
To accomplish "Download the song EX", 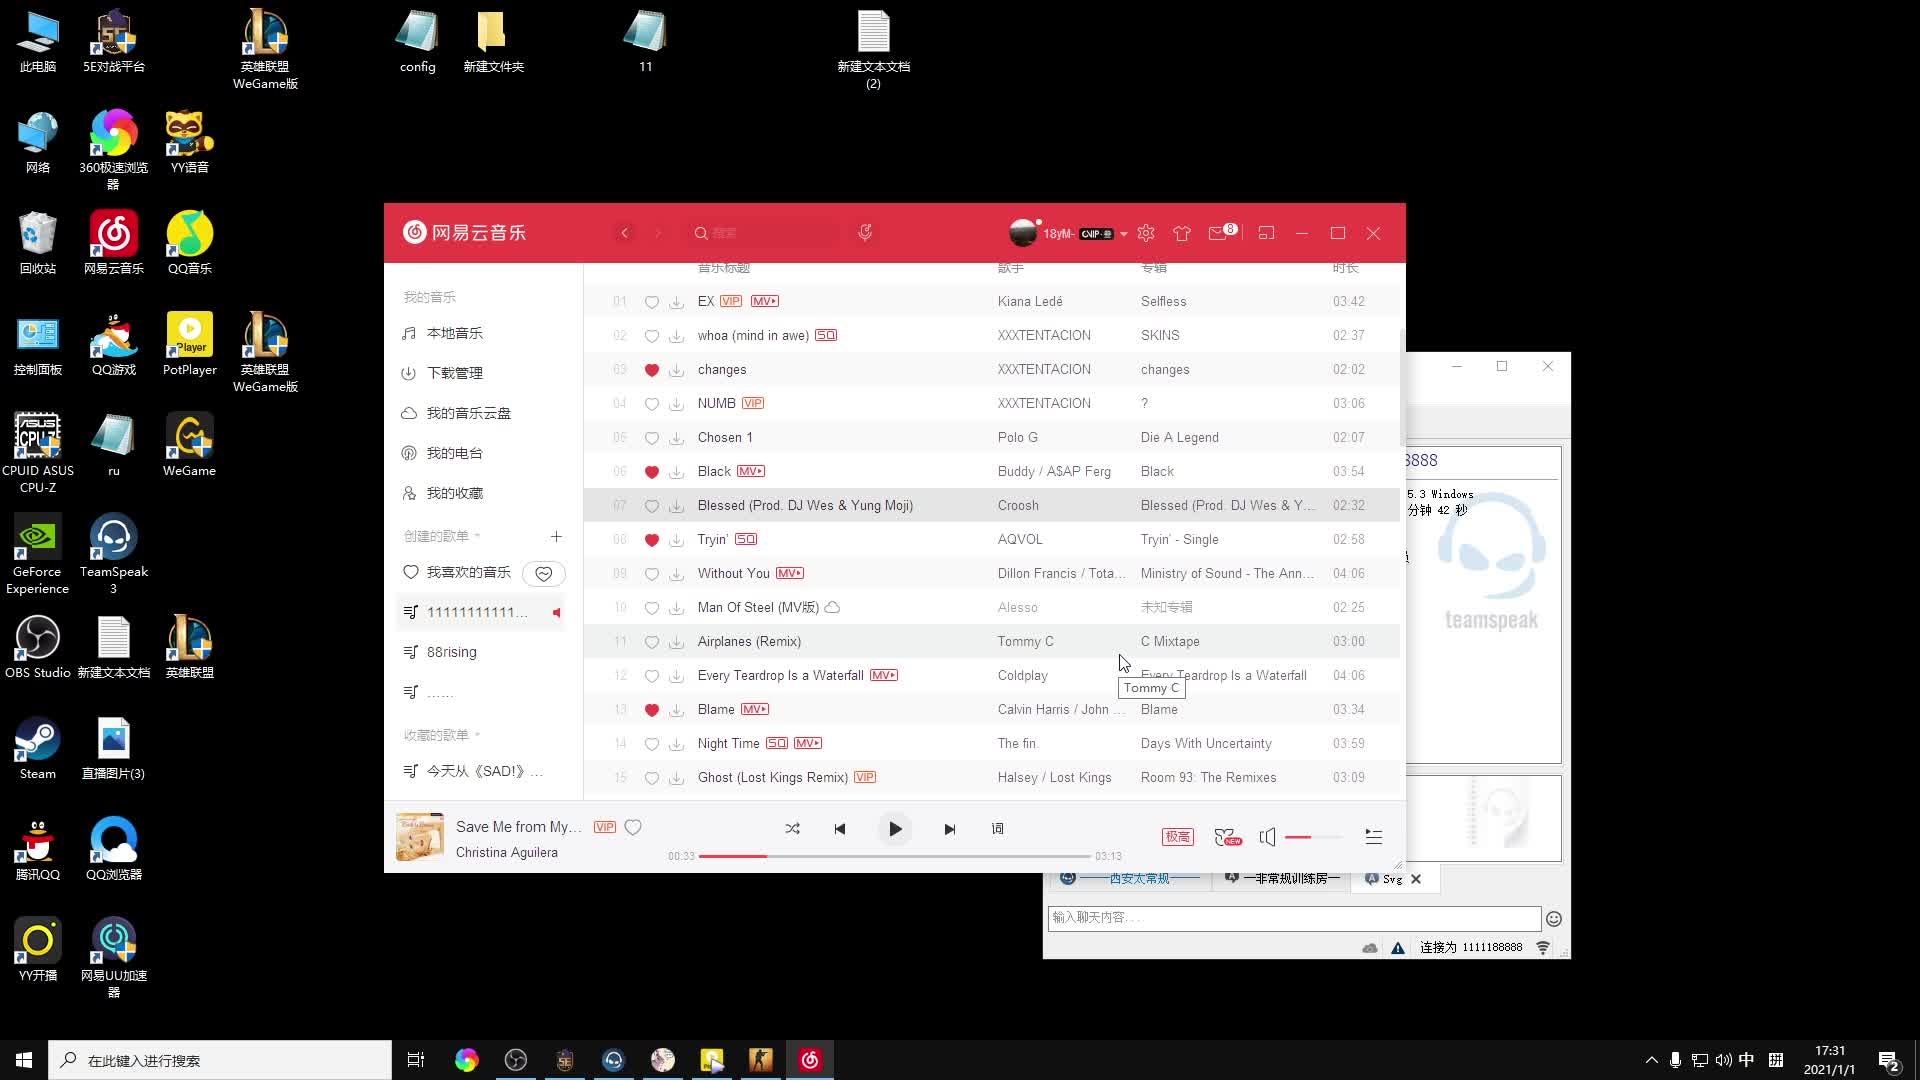I will pyautogui.click(x=677, y=302).
